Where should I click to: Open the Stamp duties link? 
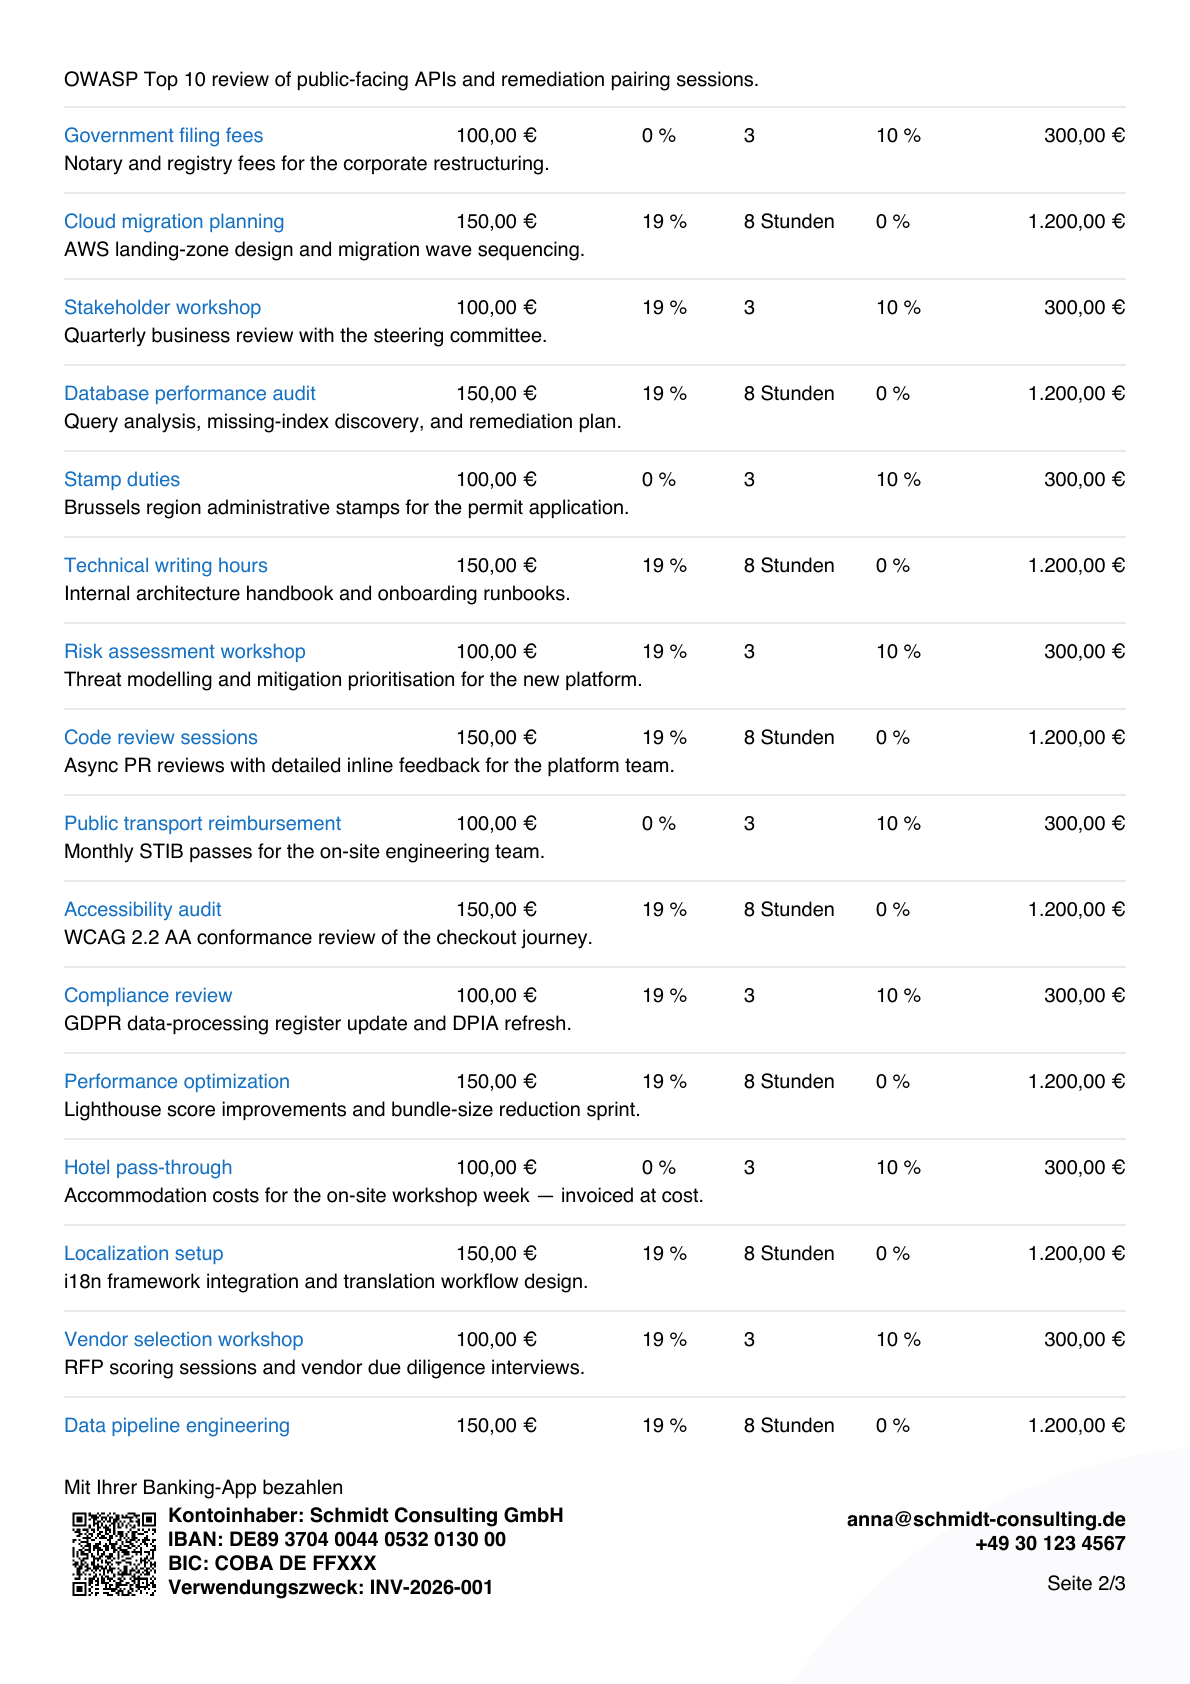122,479
